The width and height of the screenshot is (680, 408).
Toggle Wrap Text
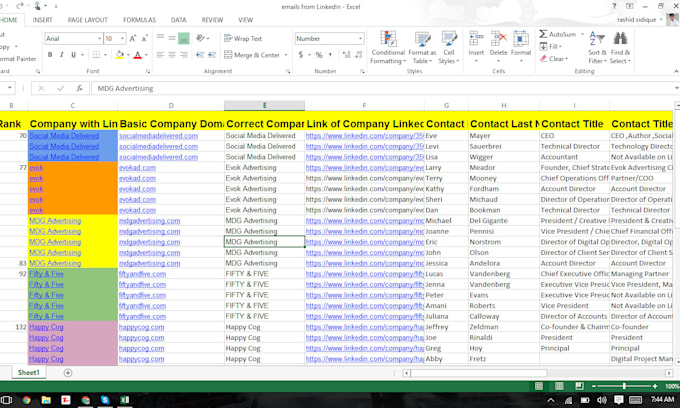tap(243, 39)
